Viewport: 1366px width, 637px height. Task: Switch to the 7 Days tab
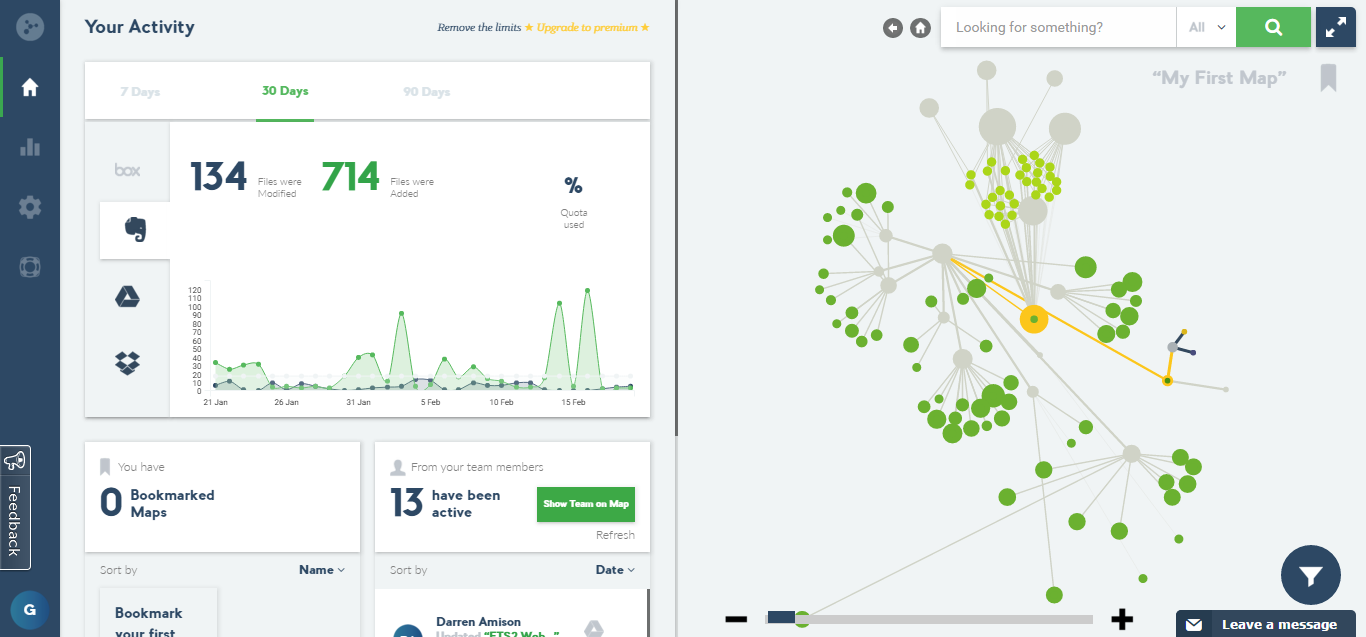140,92
